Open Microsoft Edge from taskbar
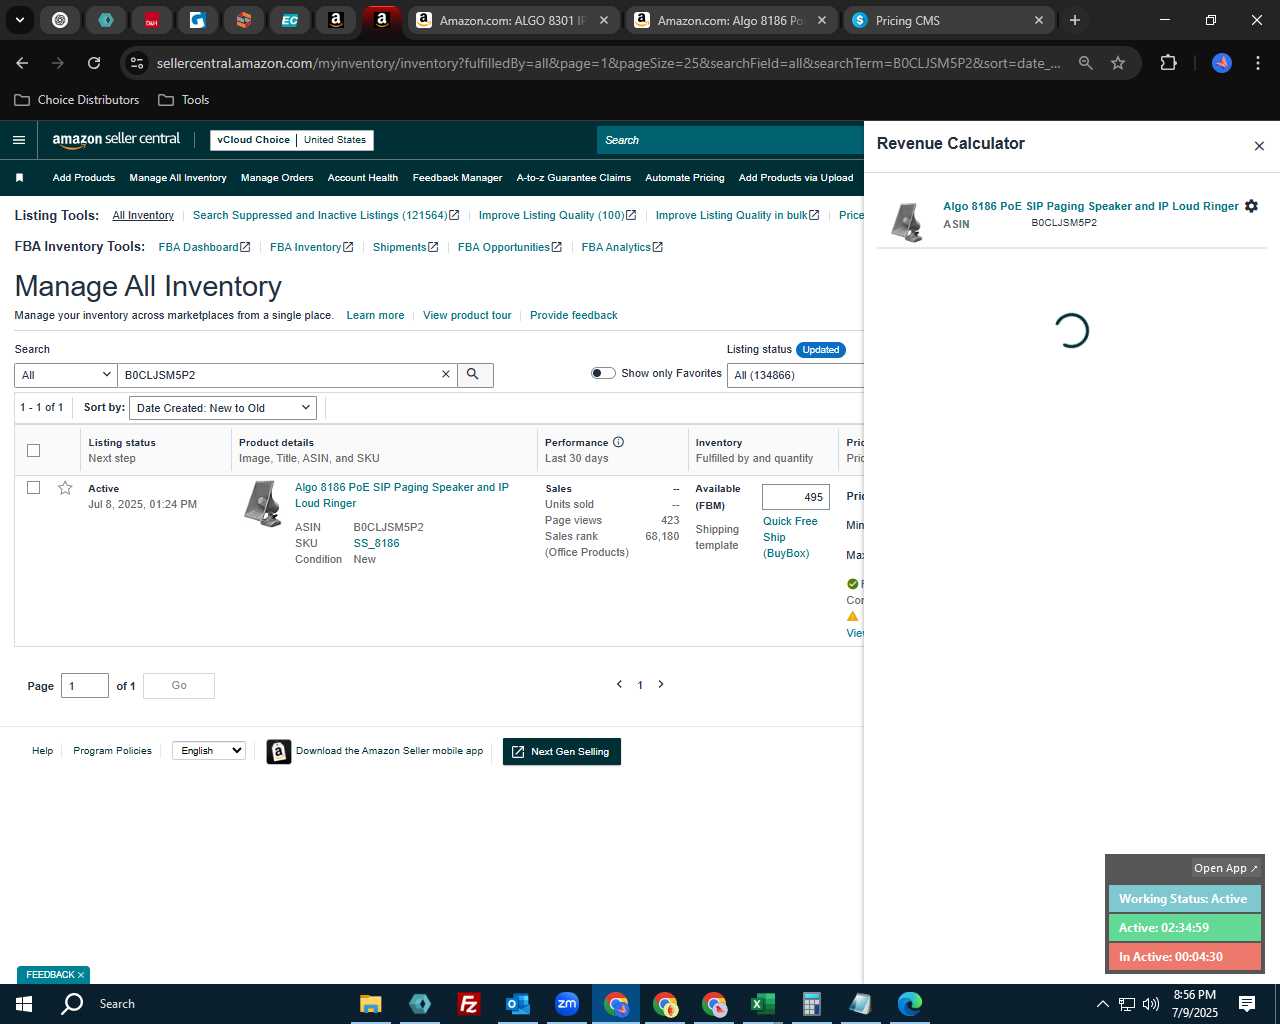This screenshot has height=1024, width=1280. click(909, 1004)
